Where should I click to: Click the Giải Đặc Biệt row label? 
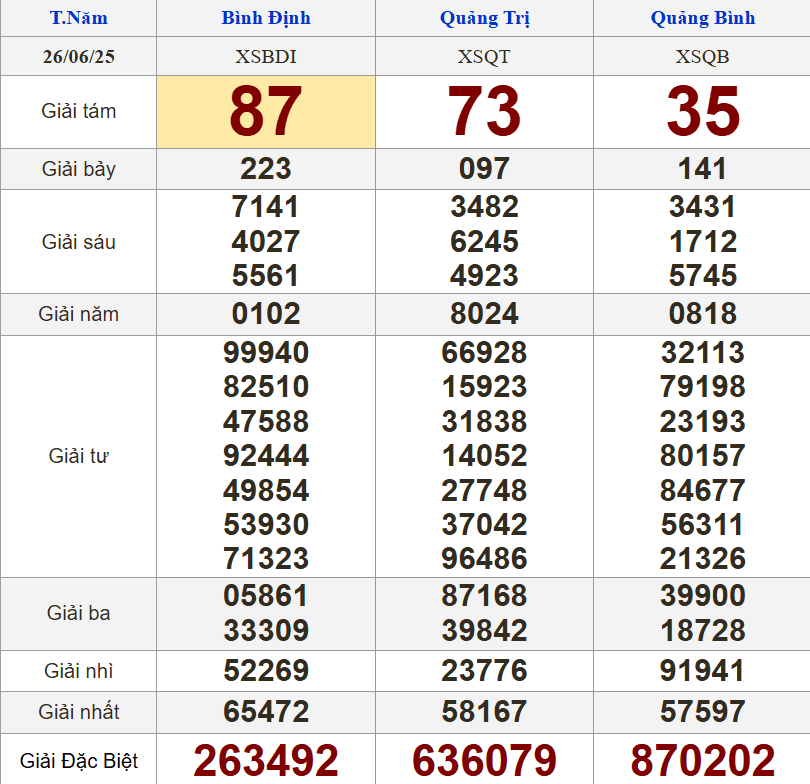[78, 761]
